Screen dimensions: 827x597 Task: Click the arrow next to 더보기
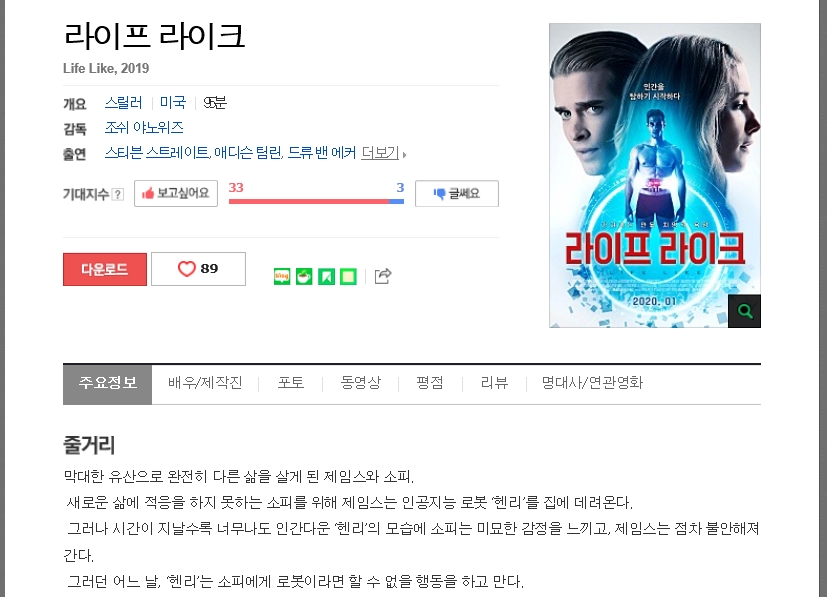click(x=405, y=155)
